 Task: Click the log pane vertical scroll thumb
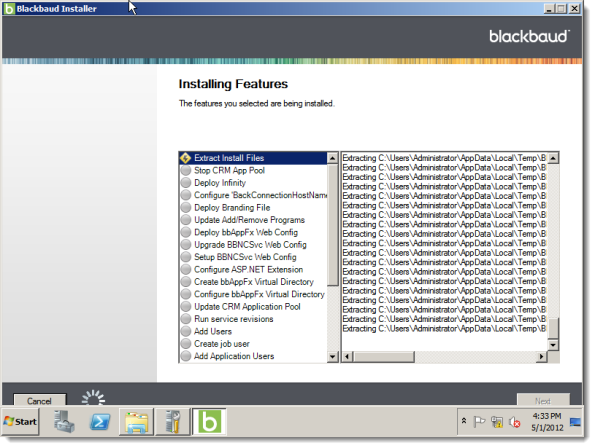click(553, 328)
